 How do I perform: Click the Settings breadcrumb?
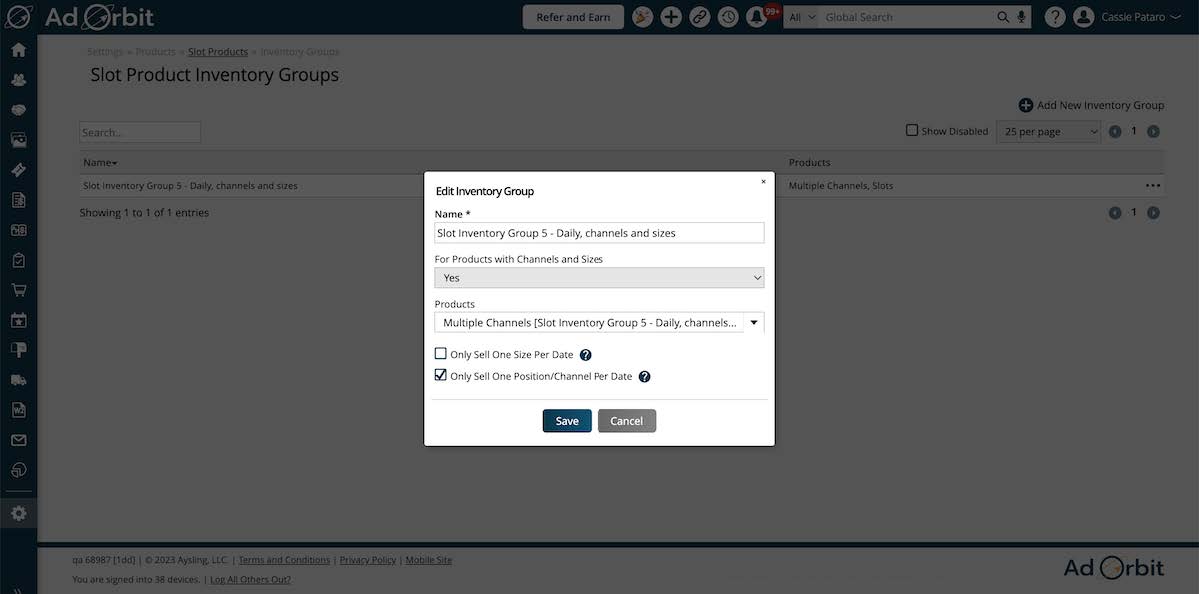click(105, 52)
